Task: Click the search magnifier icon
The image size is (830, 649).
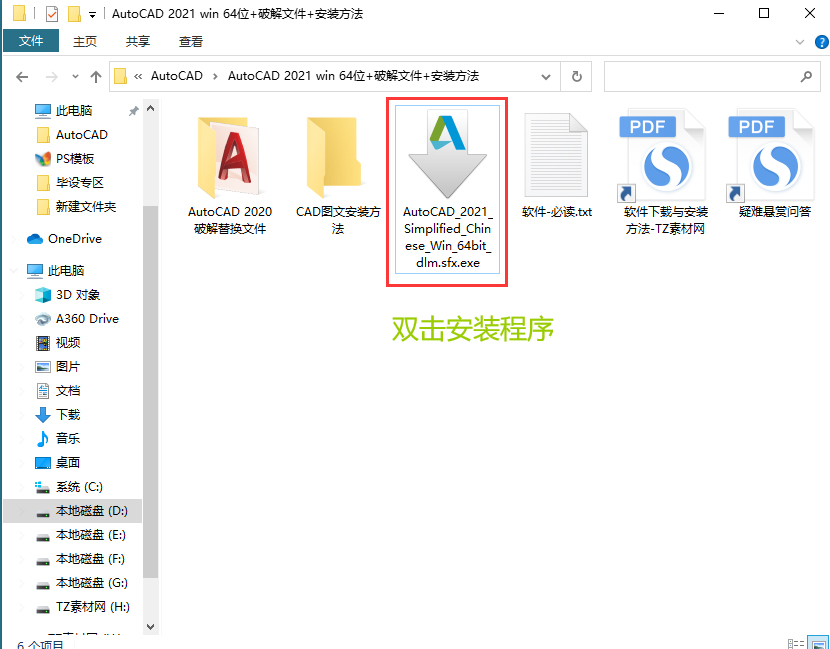Action: pos(806,77)
